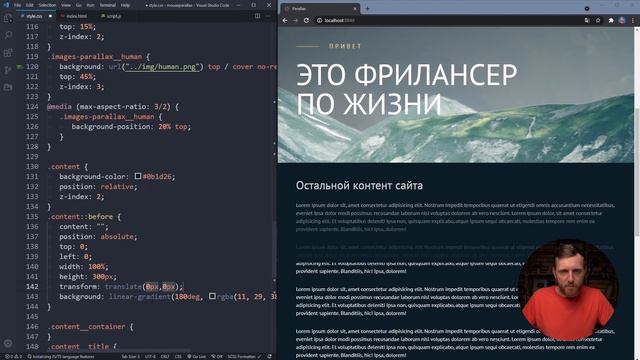
Task: Click the site info icon beside localhost
Action: tap(320, 20)
